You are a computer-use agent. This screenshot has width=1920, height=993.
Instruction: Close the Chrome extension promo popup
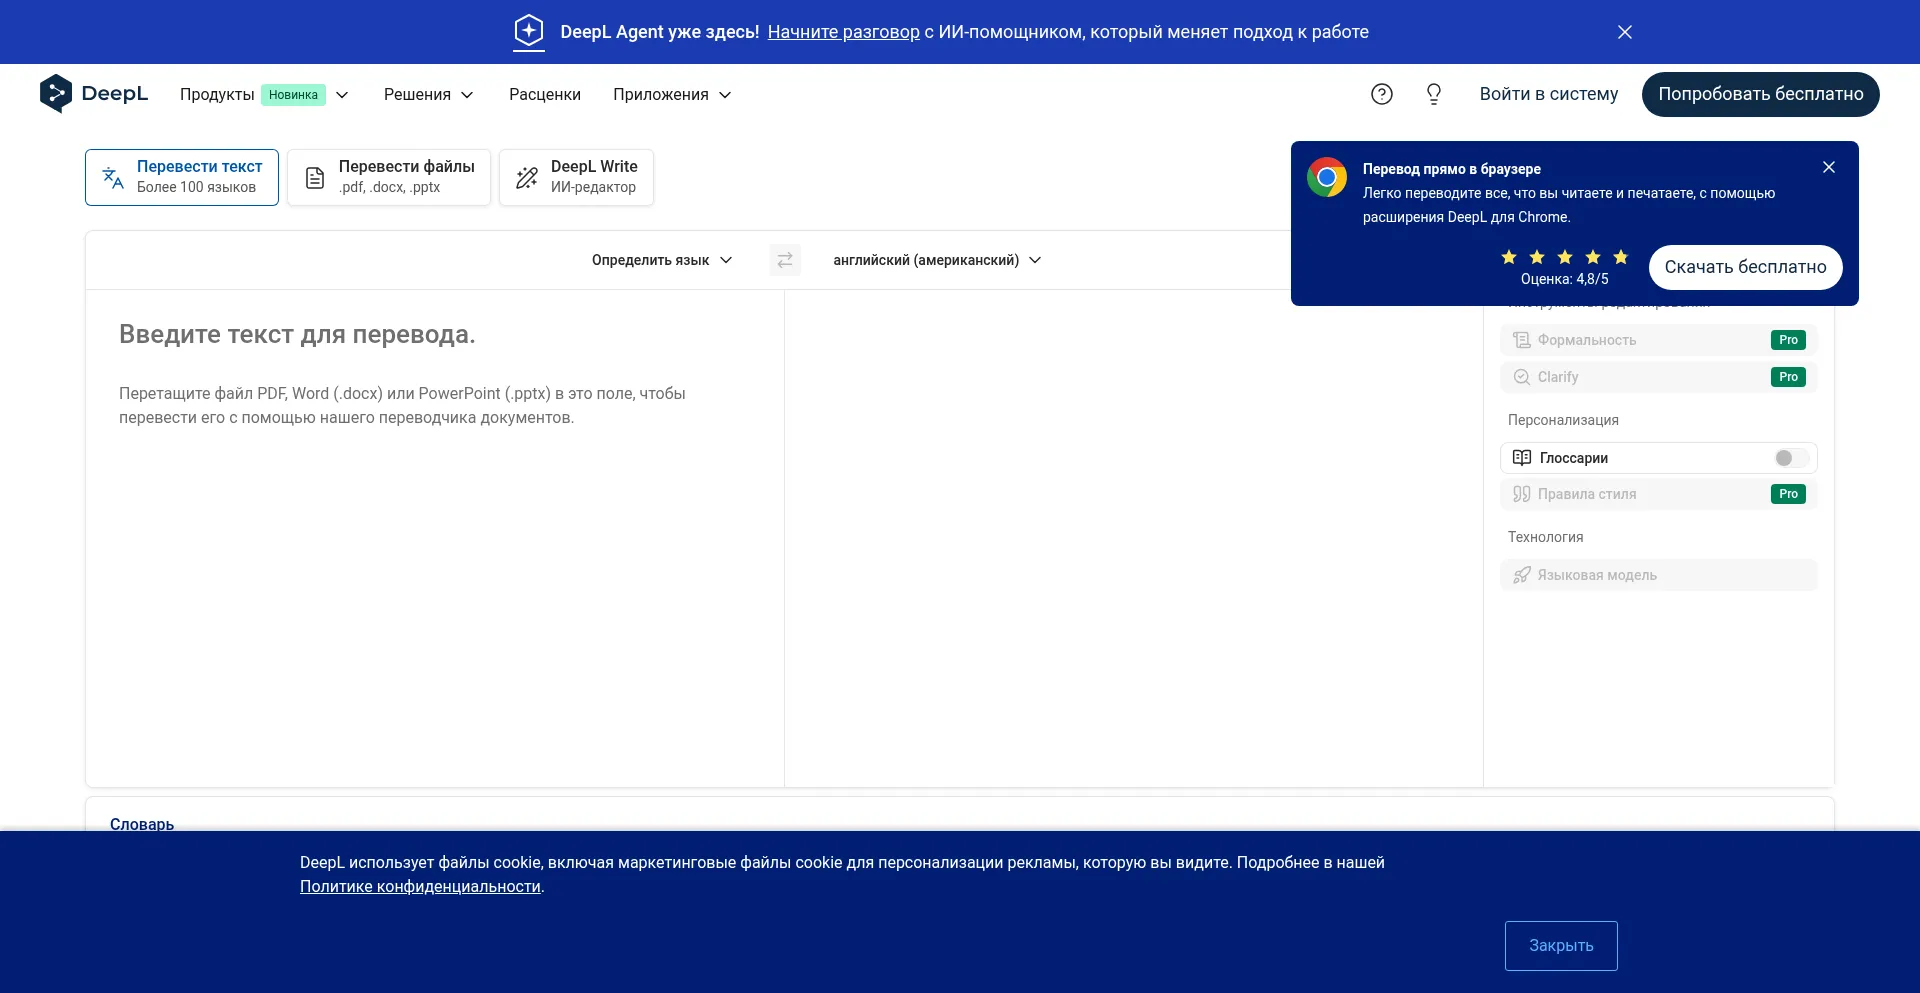tap(1828, 168)
